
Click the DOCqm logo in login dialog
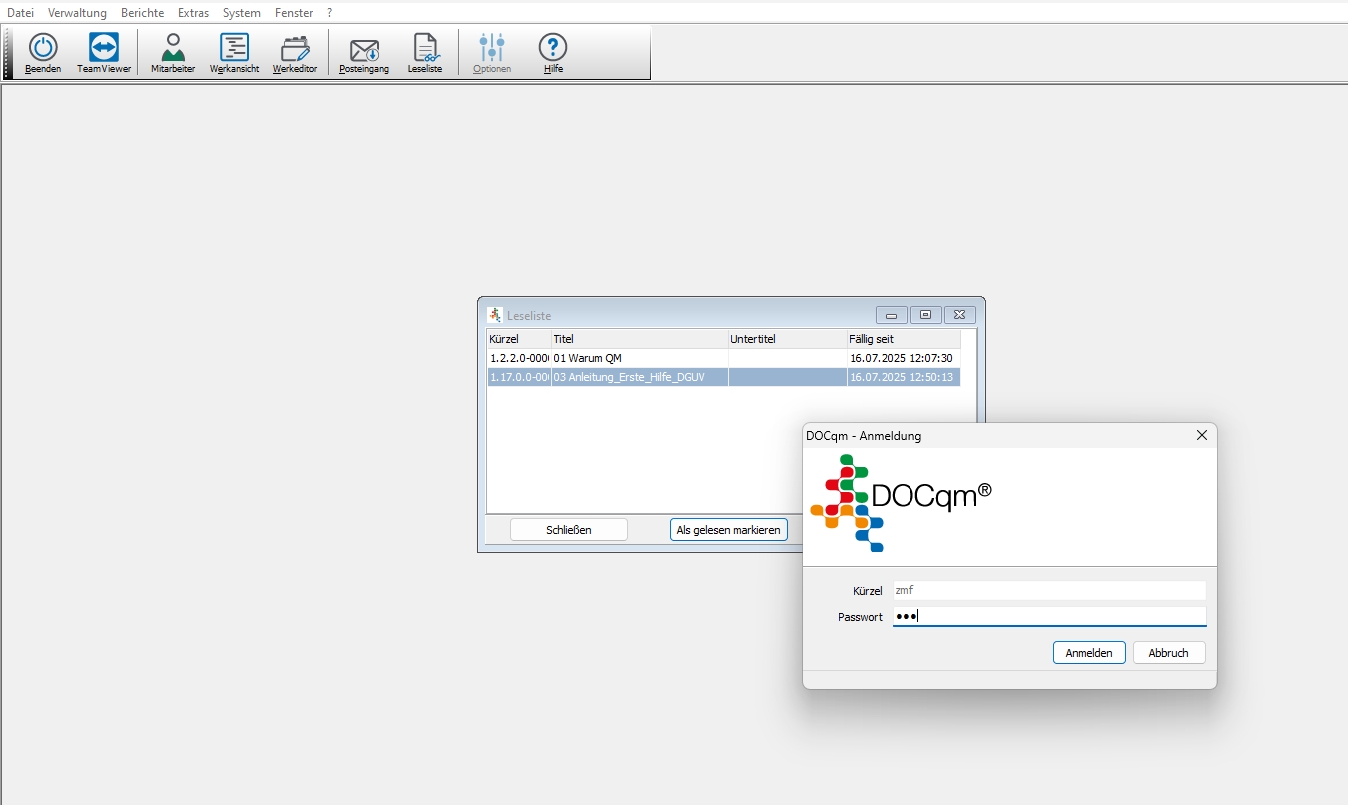(900, 503)
